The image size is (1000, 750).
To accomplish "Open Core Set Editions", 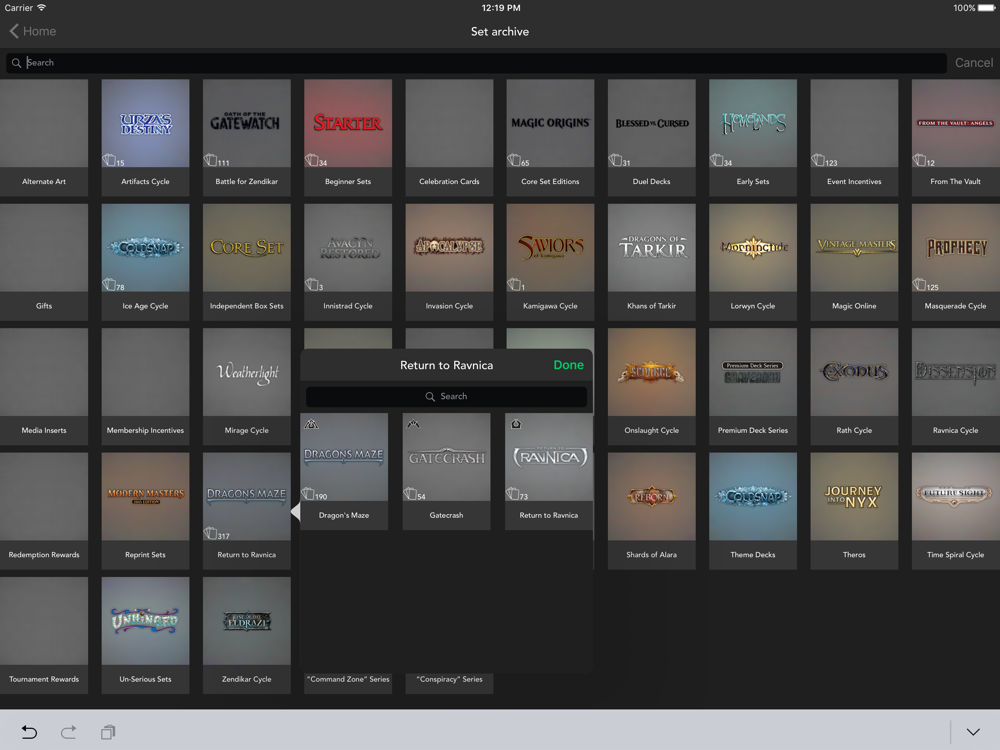I will [550, 138].
